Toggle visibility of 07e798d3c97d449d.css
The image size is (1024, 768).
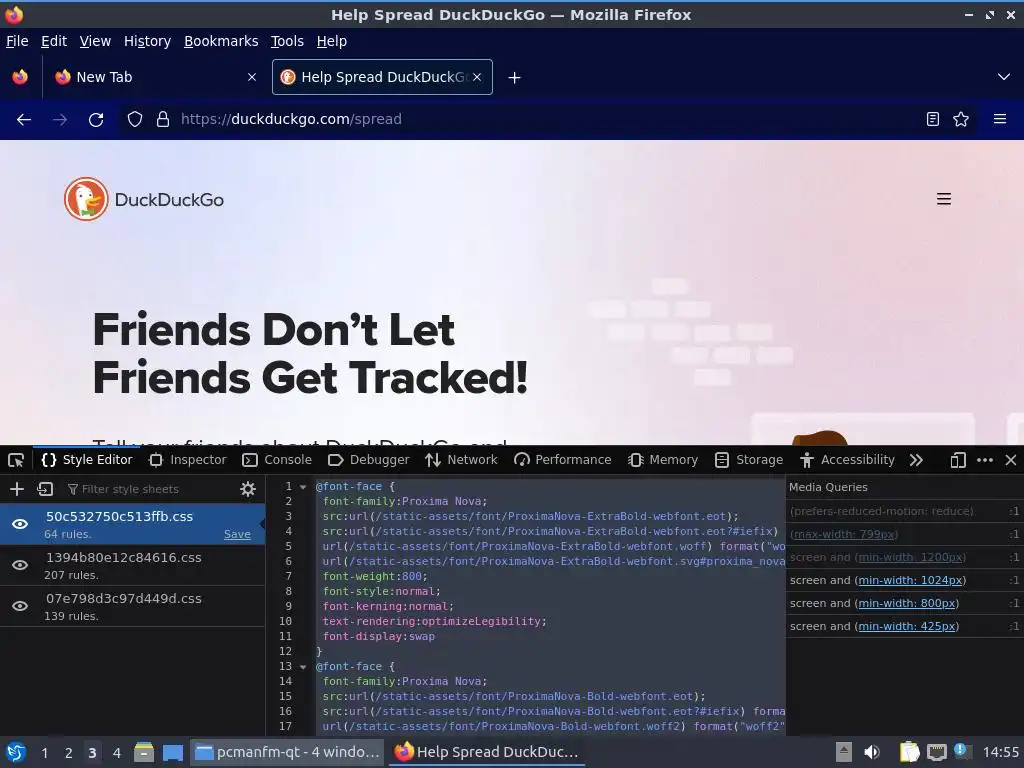tap(20, 606)
